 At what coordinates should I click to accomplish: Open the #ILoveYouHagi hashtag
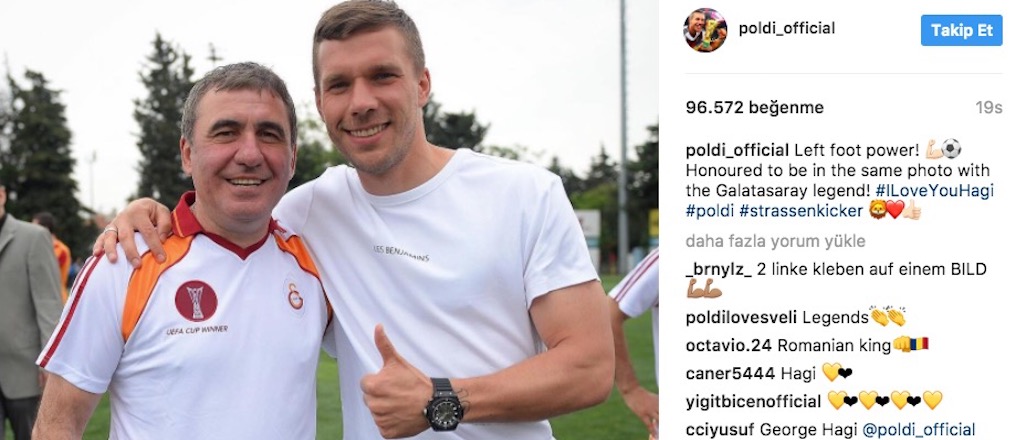934,191
